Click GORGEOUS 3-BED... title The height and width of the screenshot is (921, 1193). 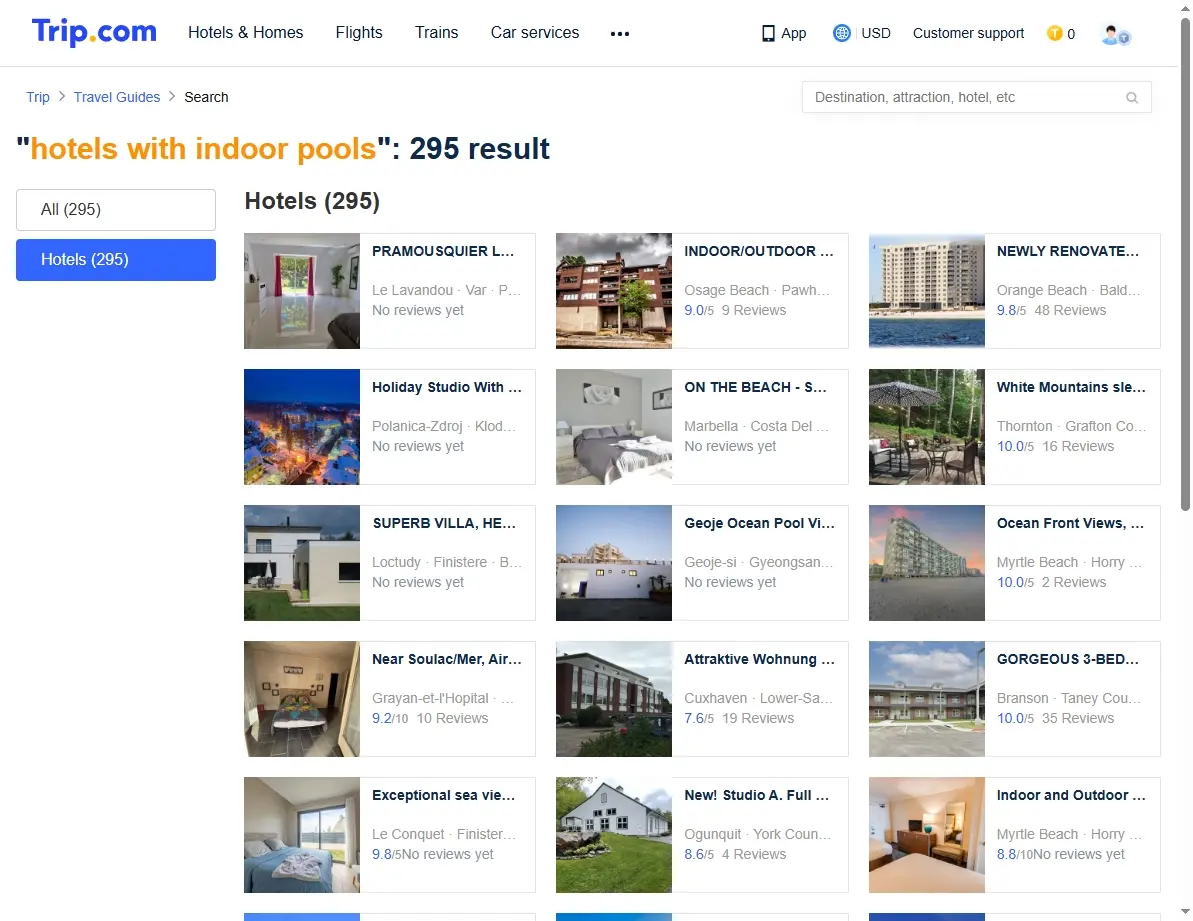(1067, 660)
